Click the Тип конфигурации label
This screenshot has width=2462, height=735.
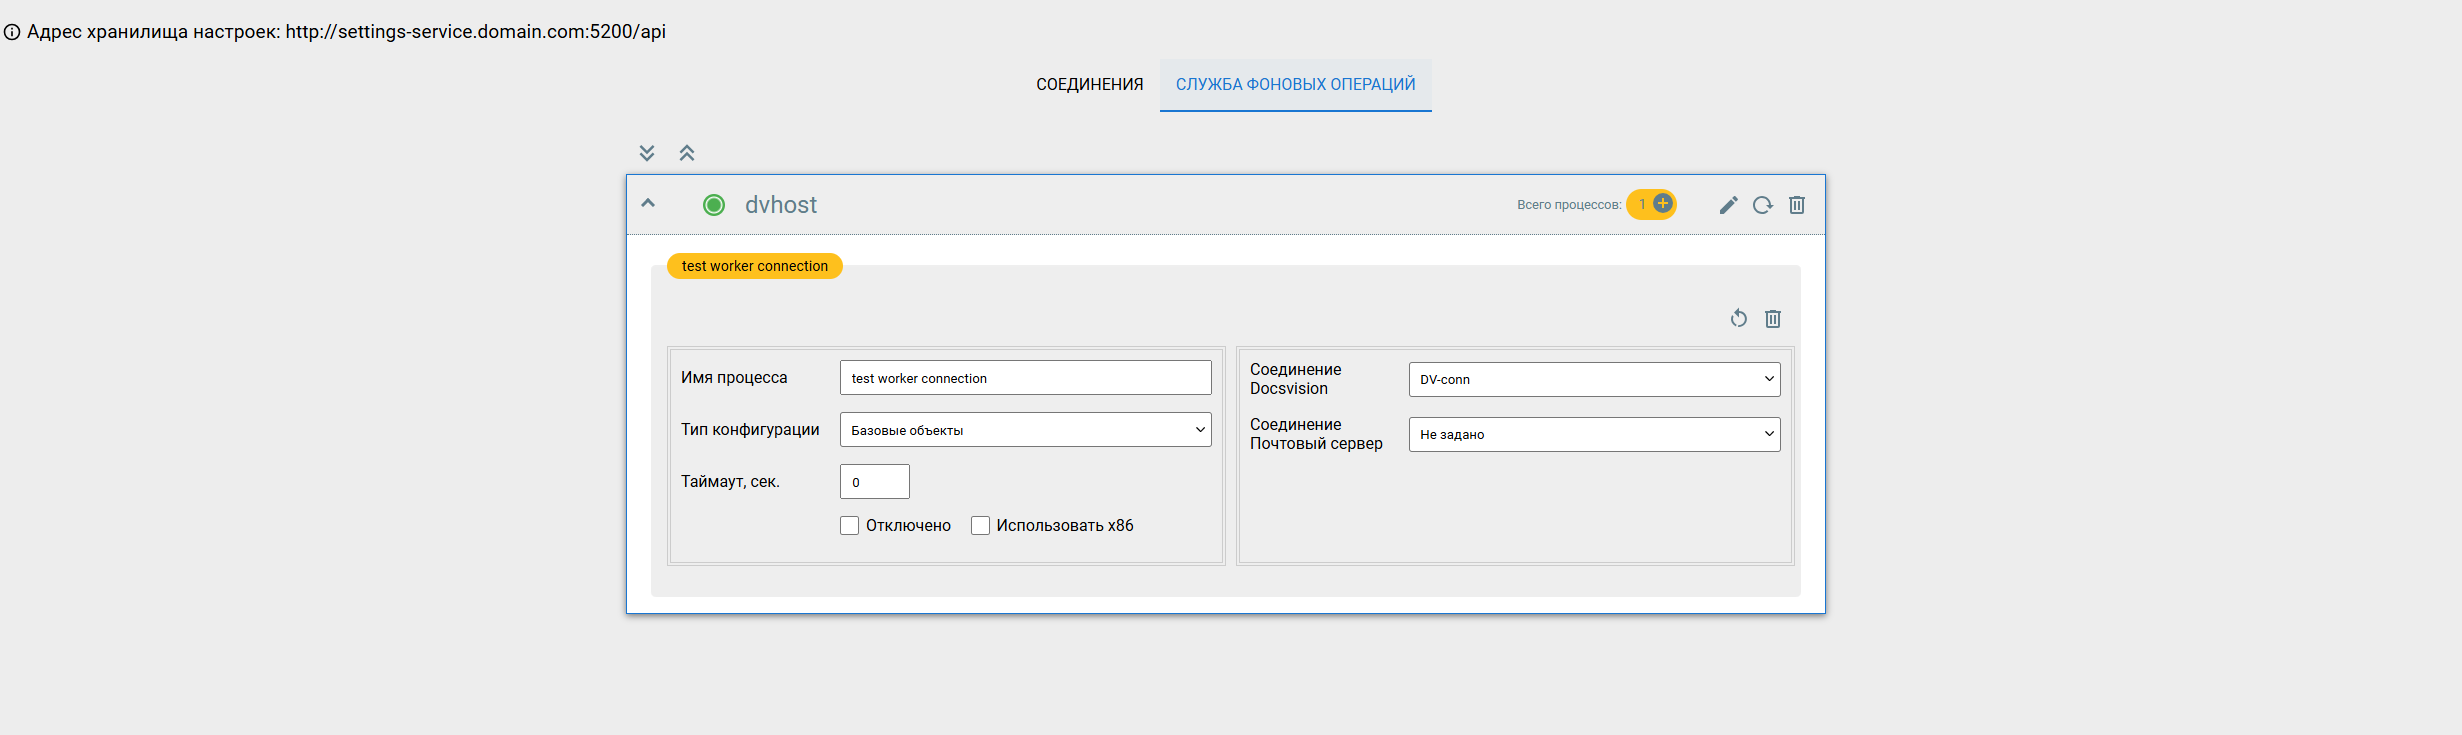pyautogui.click(x=750, y=430)
